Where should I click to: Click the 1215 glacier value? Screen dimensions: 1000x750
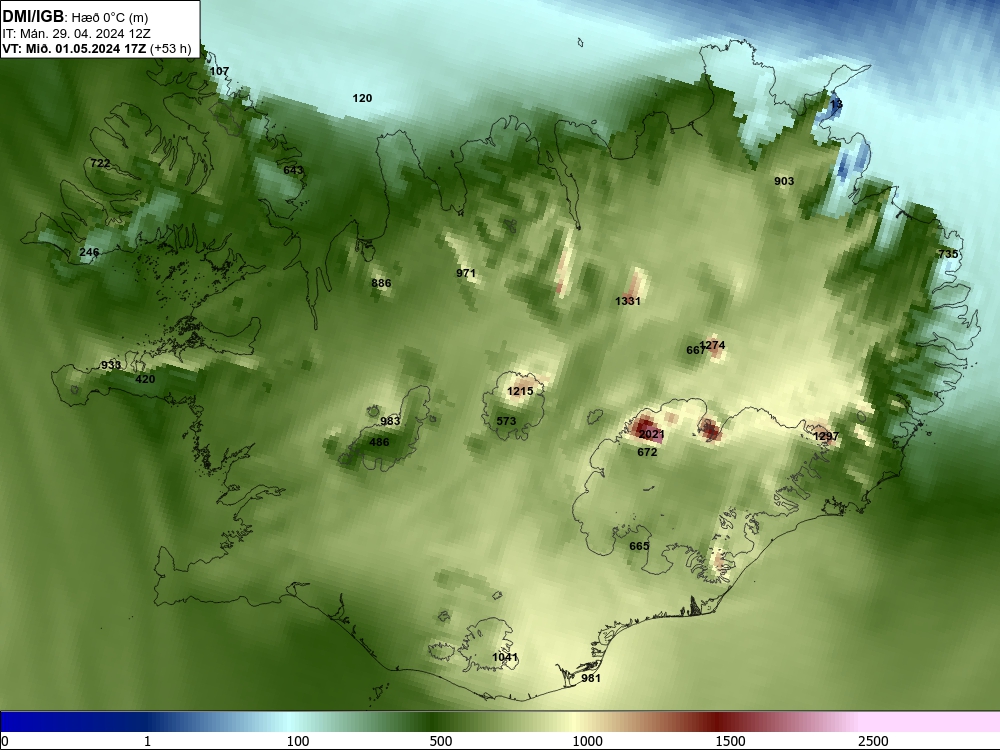[x=520, y=391]
